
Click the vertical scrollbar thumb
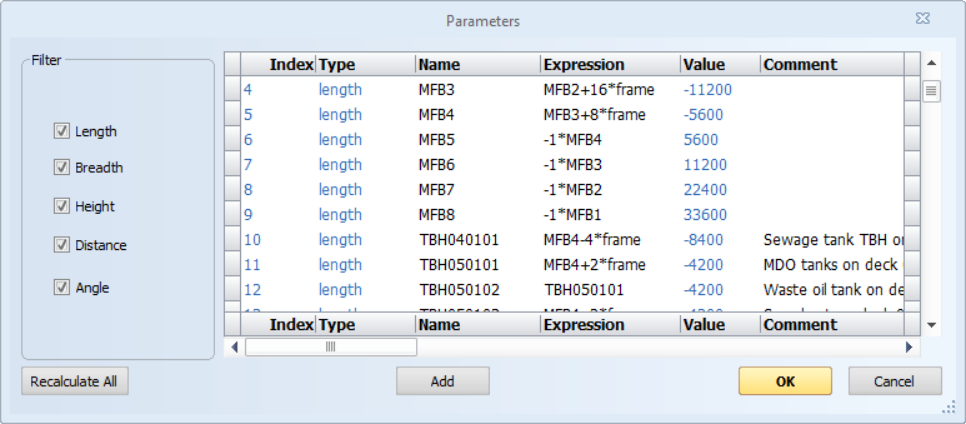tap(931, 92)
